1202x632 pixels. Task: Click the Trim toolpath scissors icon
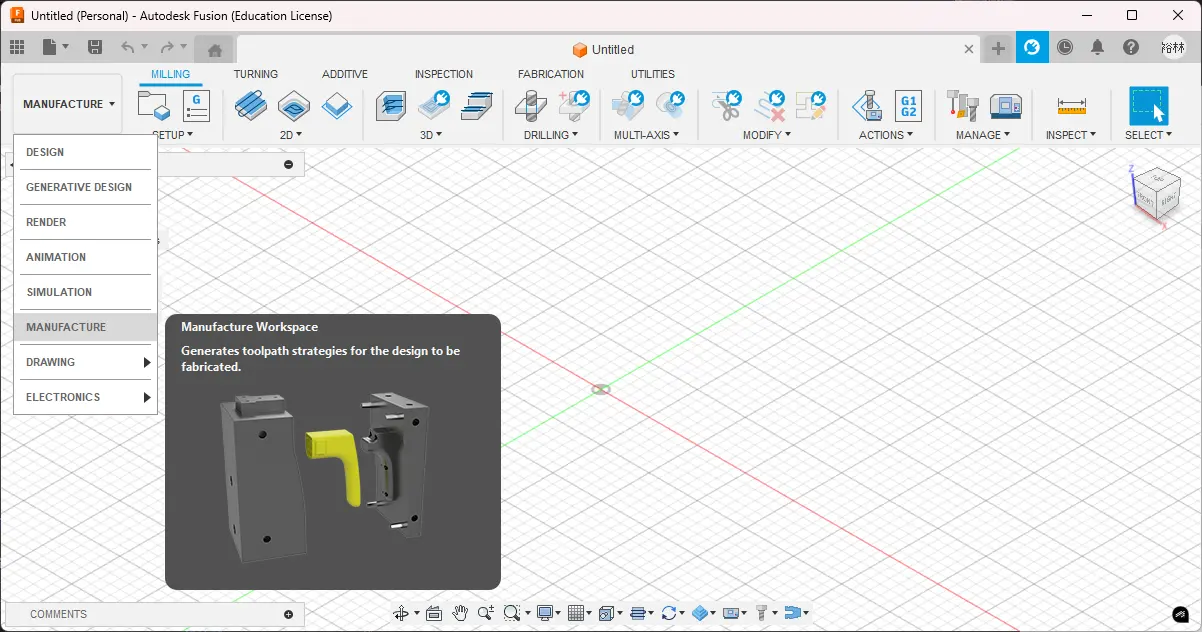coord(726,105)
